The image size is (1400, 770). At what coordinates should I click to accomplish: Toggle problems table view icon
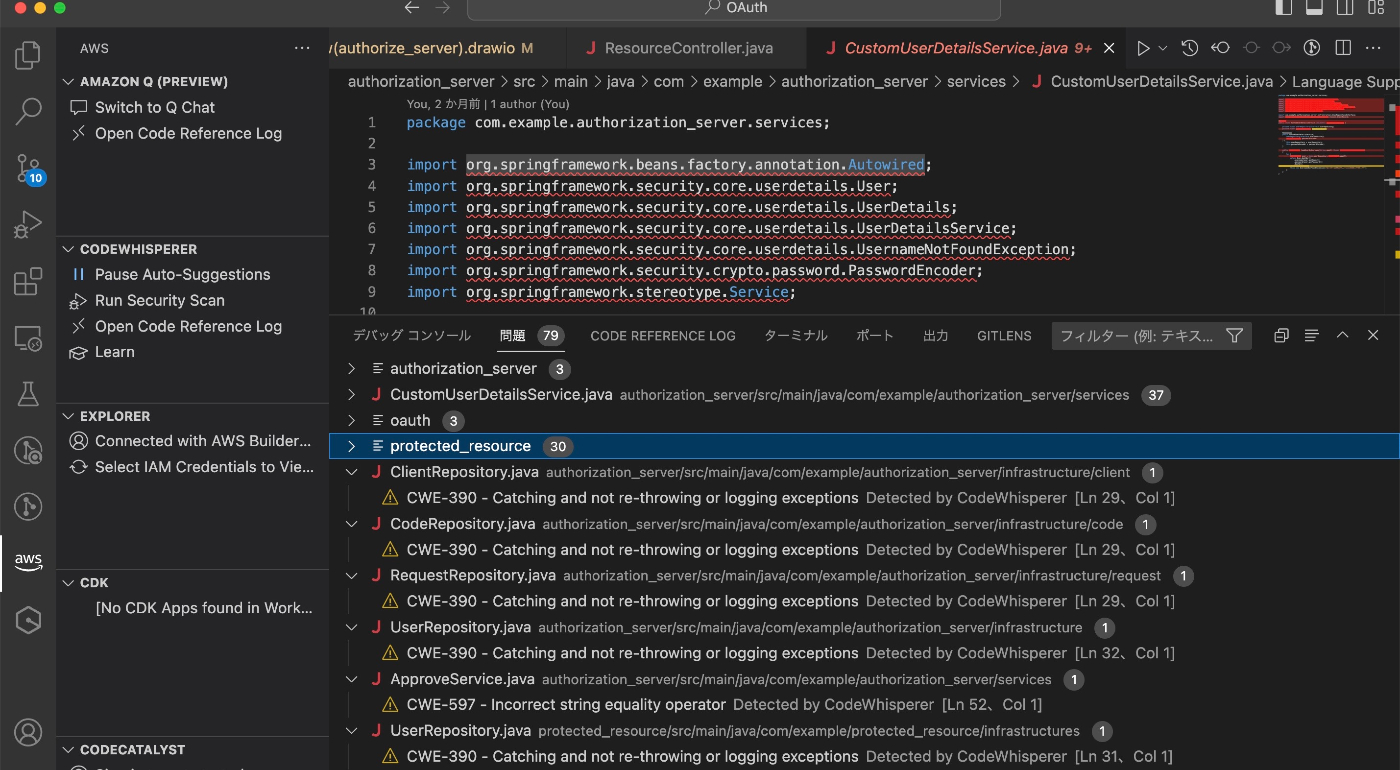click(1312, 336)
